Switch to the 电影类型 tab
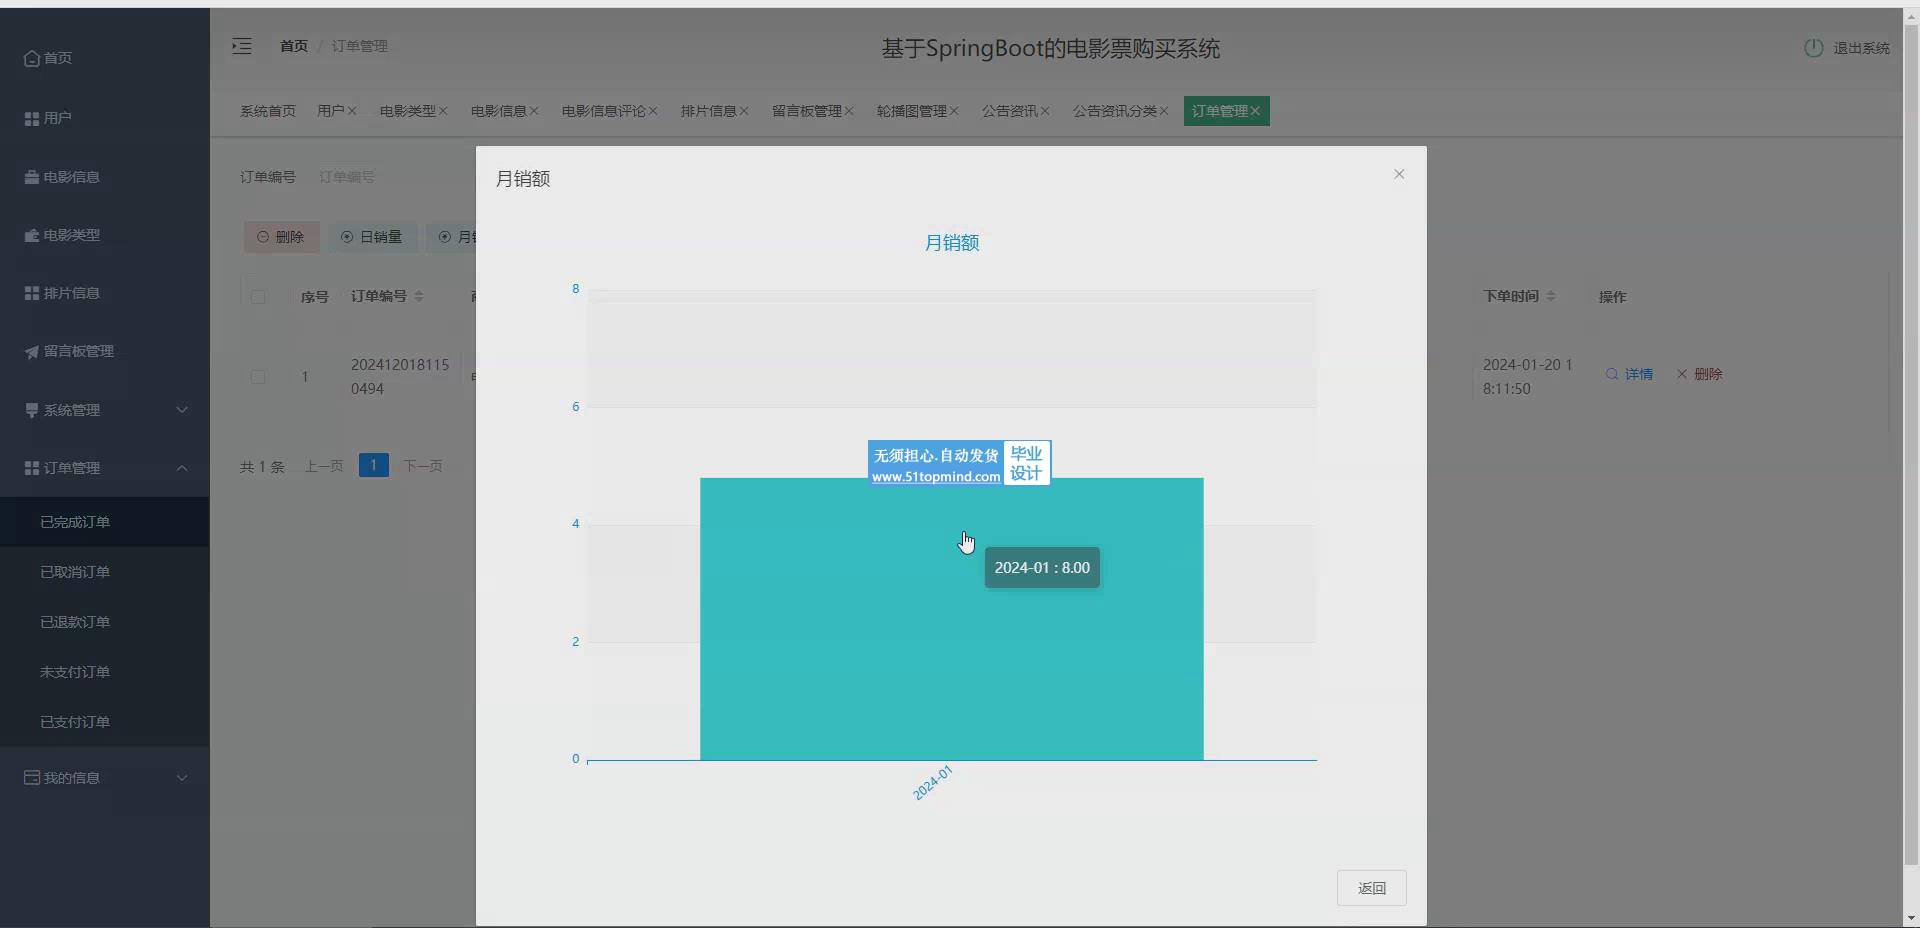 [407, 111]
